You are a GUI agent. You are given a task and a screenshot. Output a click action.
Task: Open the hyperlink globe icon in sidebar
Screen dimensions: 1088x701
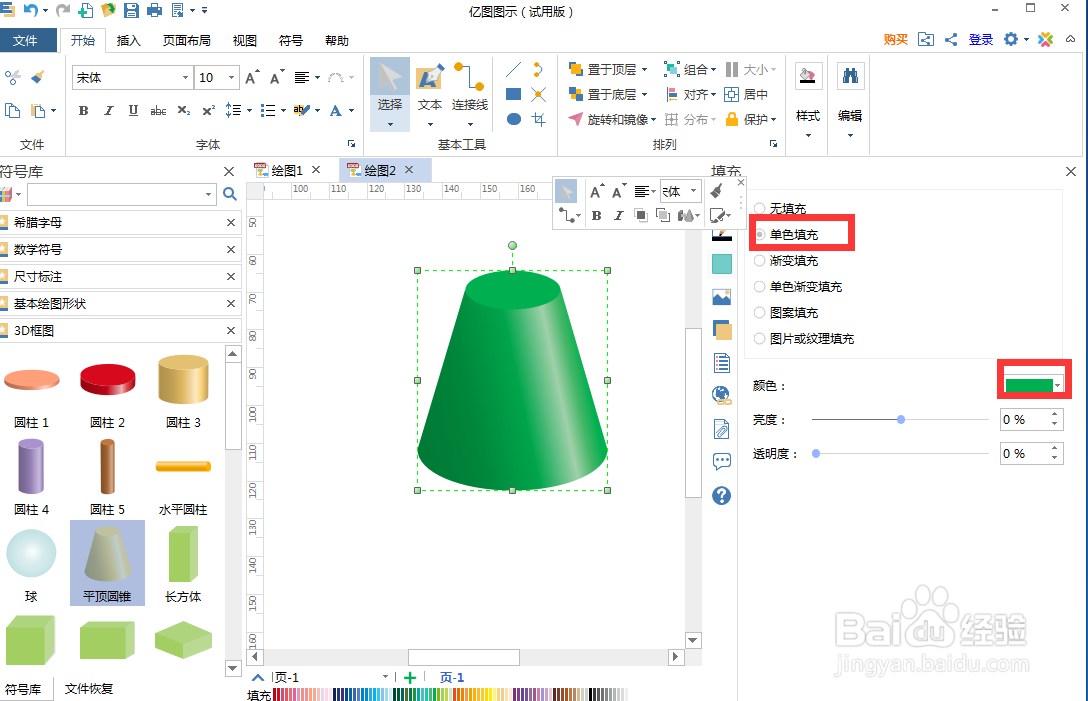[722, 396]
